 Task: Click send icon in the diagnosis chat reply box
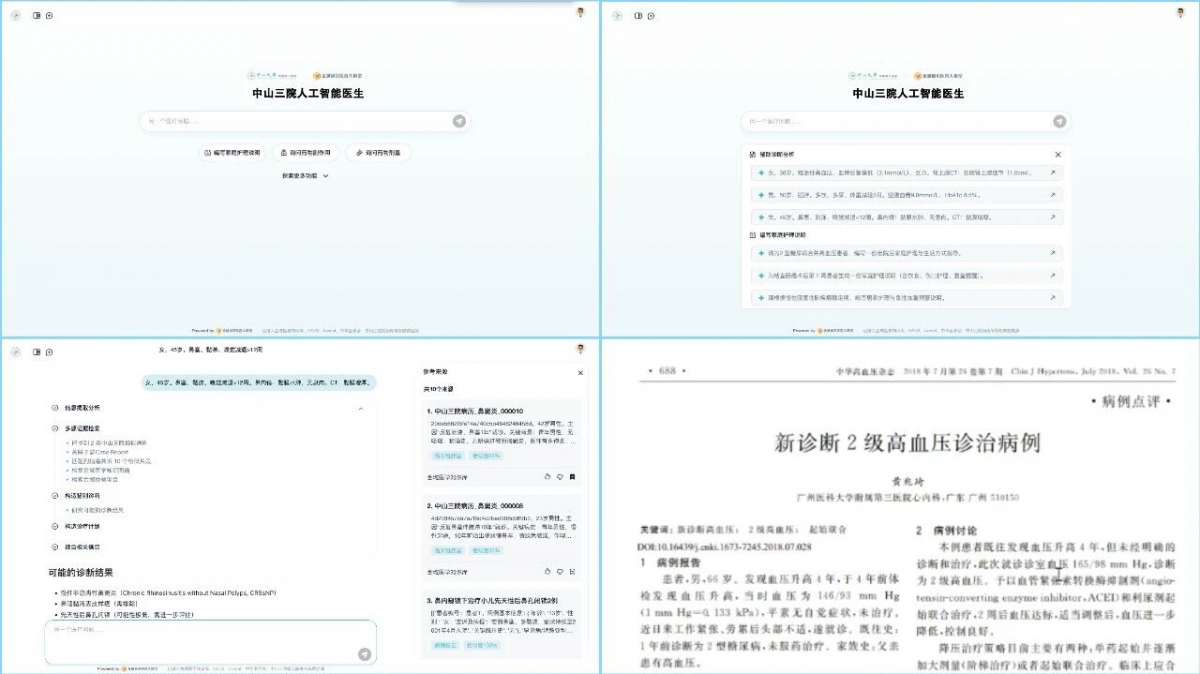coord(364,654)
